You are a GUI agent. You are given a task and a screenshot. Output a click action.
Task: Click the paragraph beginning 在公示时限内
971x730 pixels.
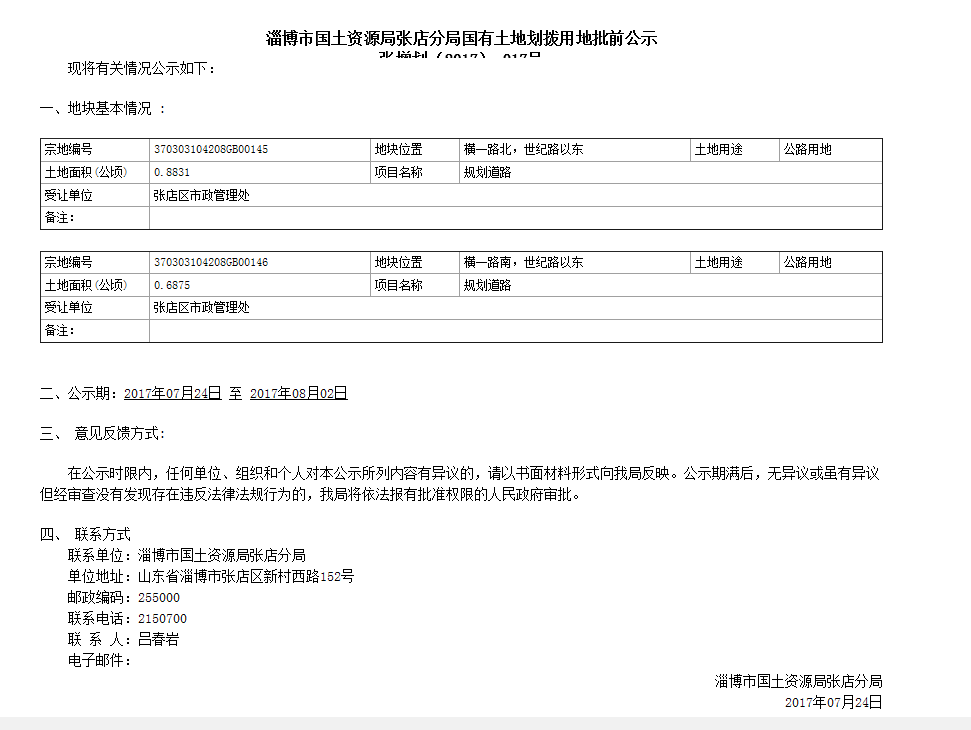click(x=459, y=484)
